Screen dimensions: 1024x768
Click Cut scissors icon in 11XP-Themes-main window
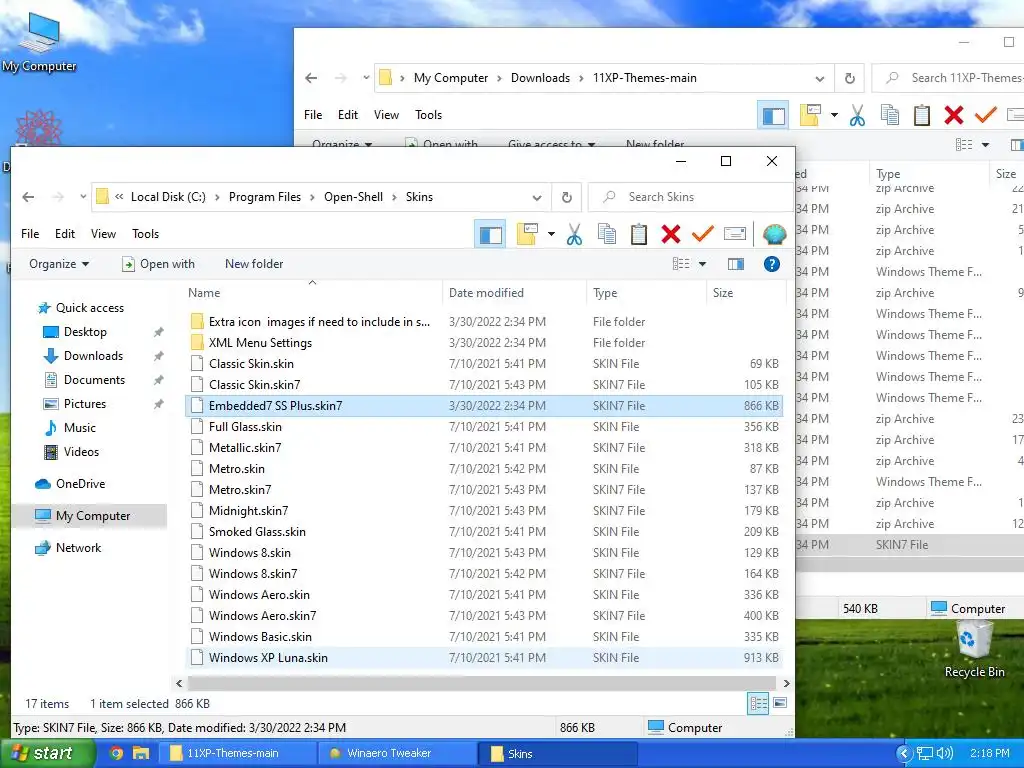(x=857, y=116)
